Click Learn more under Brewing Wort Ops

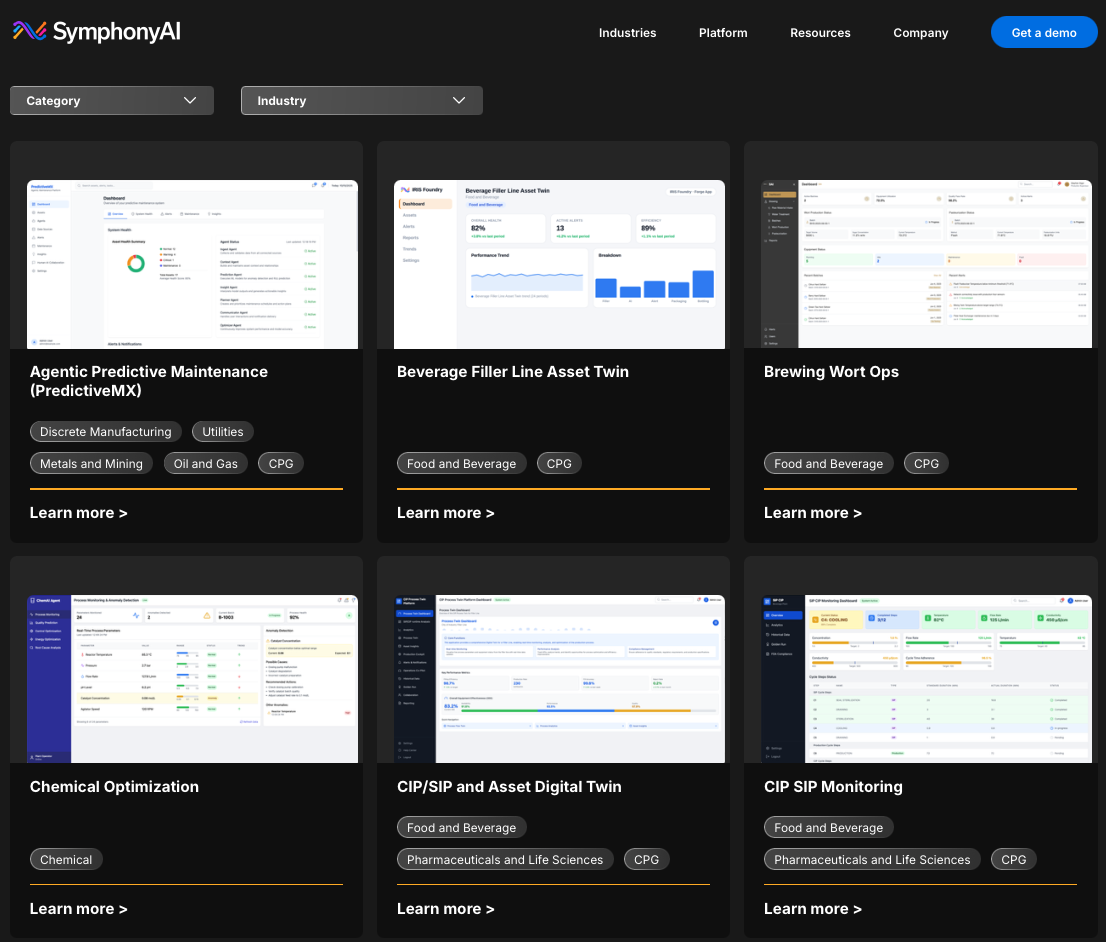point(813,513)
